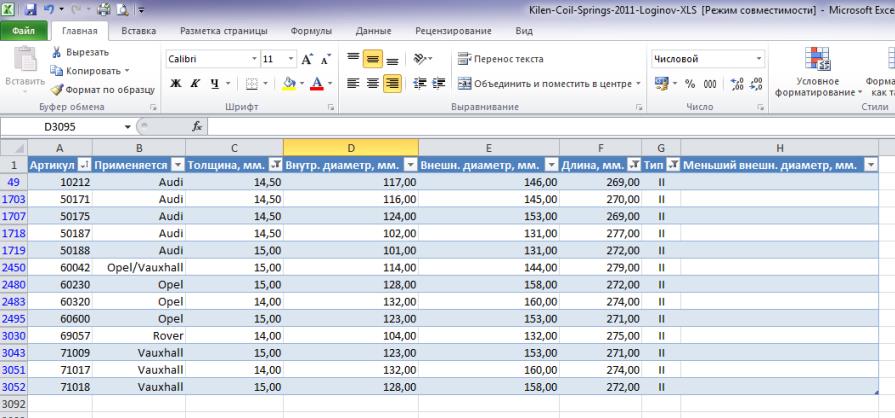This screenshot has width=895, height=418.
Task: Open filter dropdown on Применяется column header
Action: click(178, 164)
